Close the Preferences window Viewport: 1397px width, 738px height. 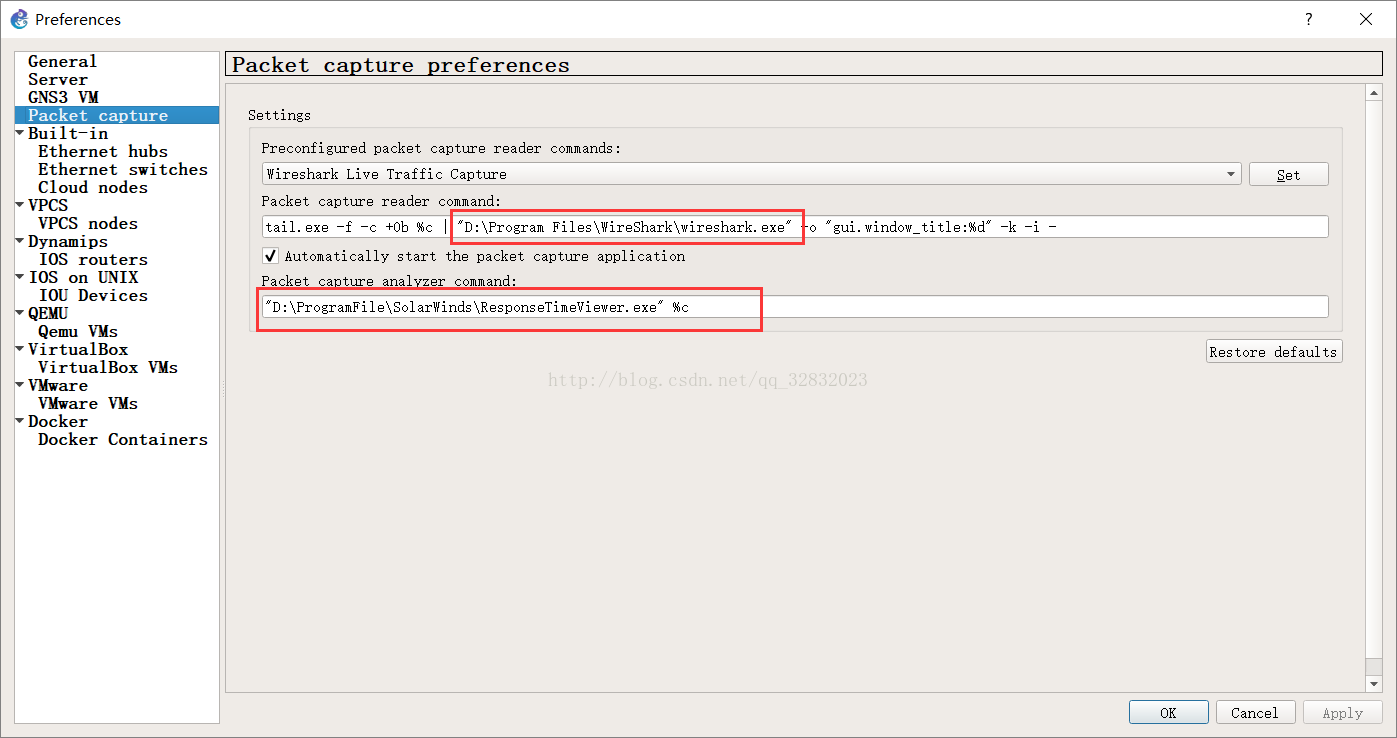point(1365,19)
